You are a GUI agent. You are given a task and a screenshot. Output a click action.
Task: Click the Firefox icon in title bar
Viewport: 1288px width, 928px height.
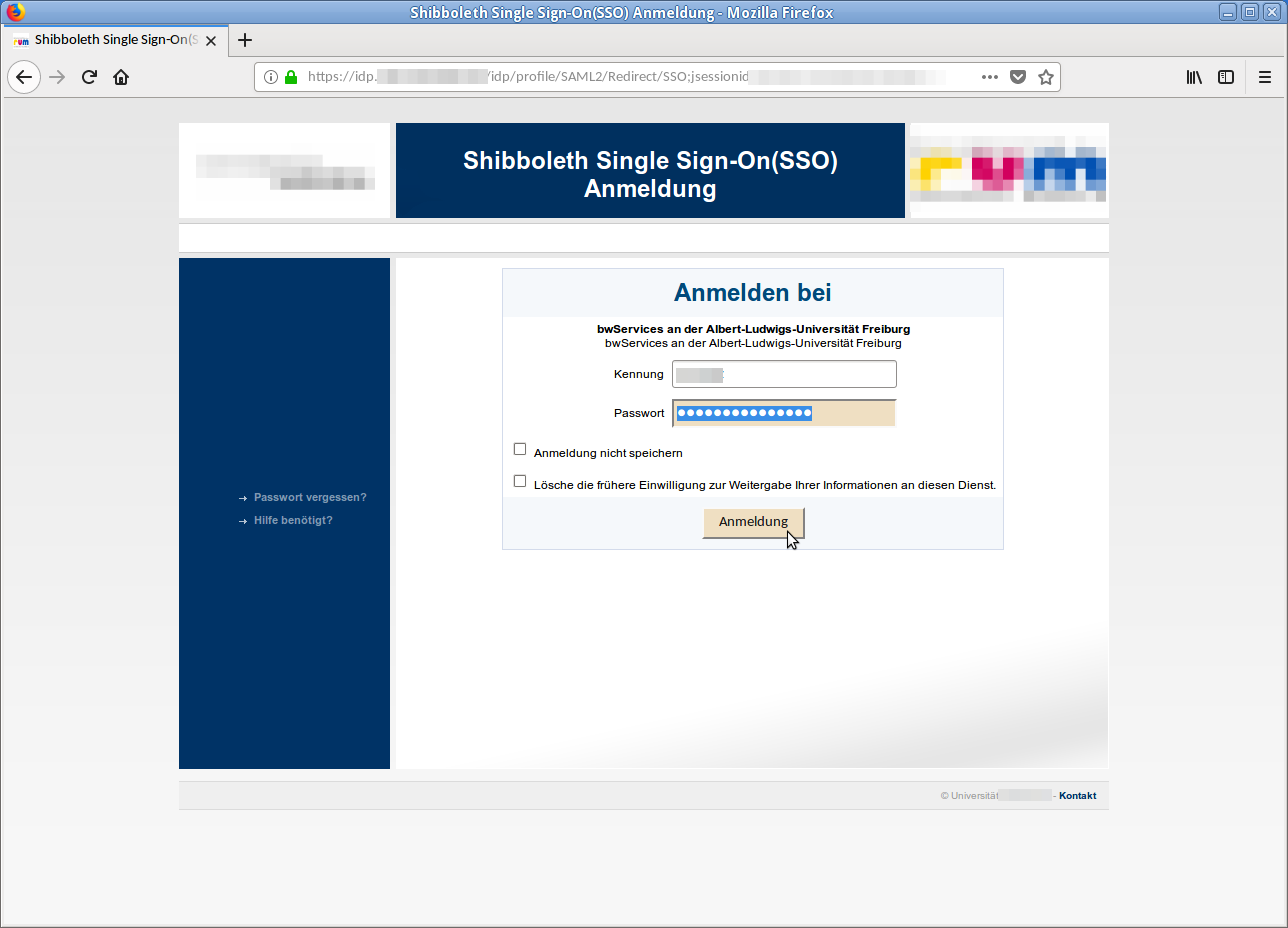(14, 12)
